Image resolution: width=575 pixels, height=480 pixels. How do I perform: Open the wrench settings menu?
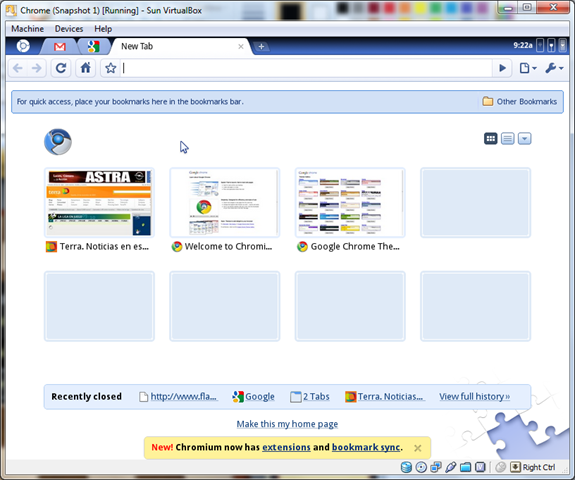pos(554,68)
